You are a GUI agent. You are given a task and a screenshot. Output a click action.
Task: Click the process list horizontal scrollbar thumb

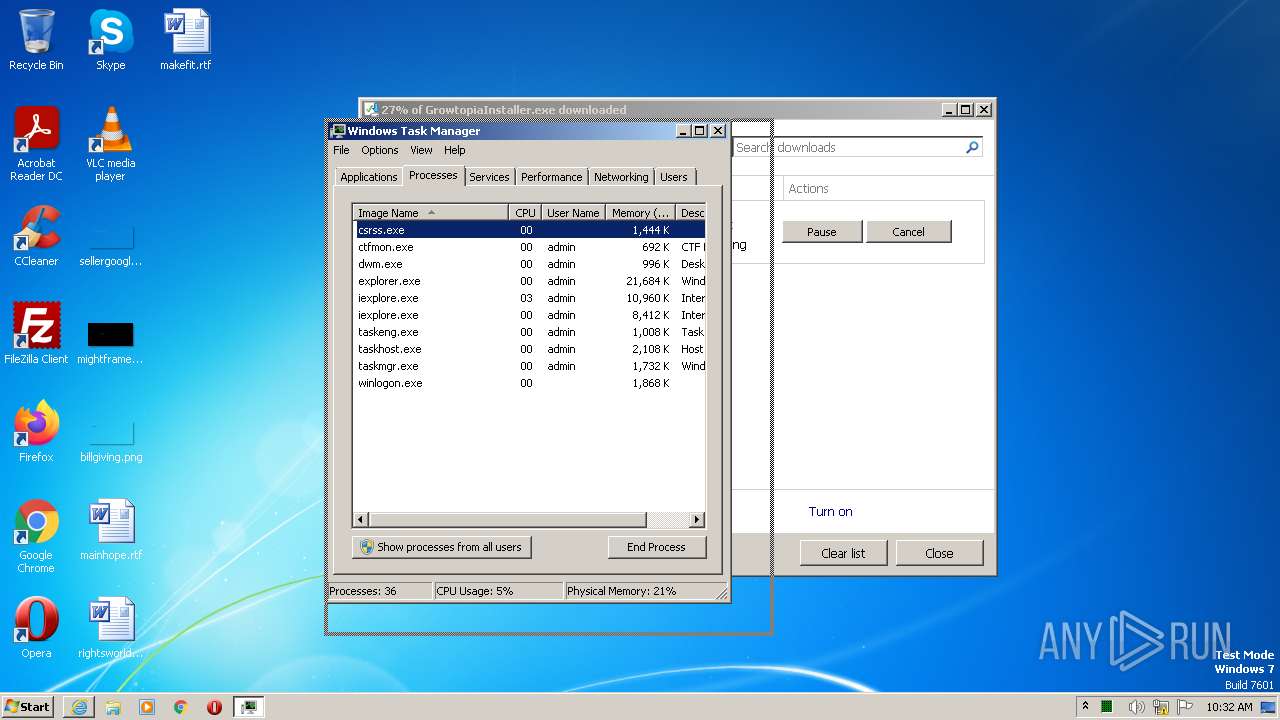pyautogui.click(x=507, y=520)
